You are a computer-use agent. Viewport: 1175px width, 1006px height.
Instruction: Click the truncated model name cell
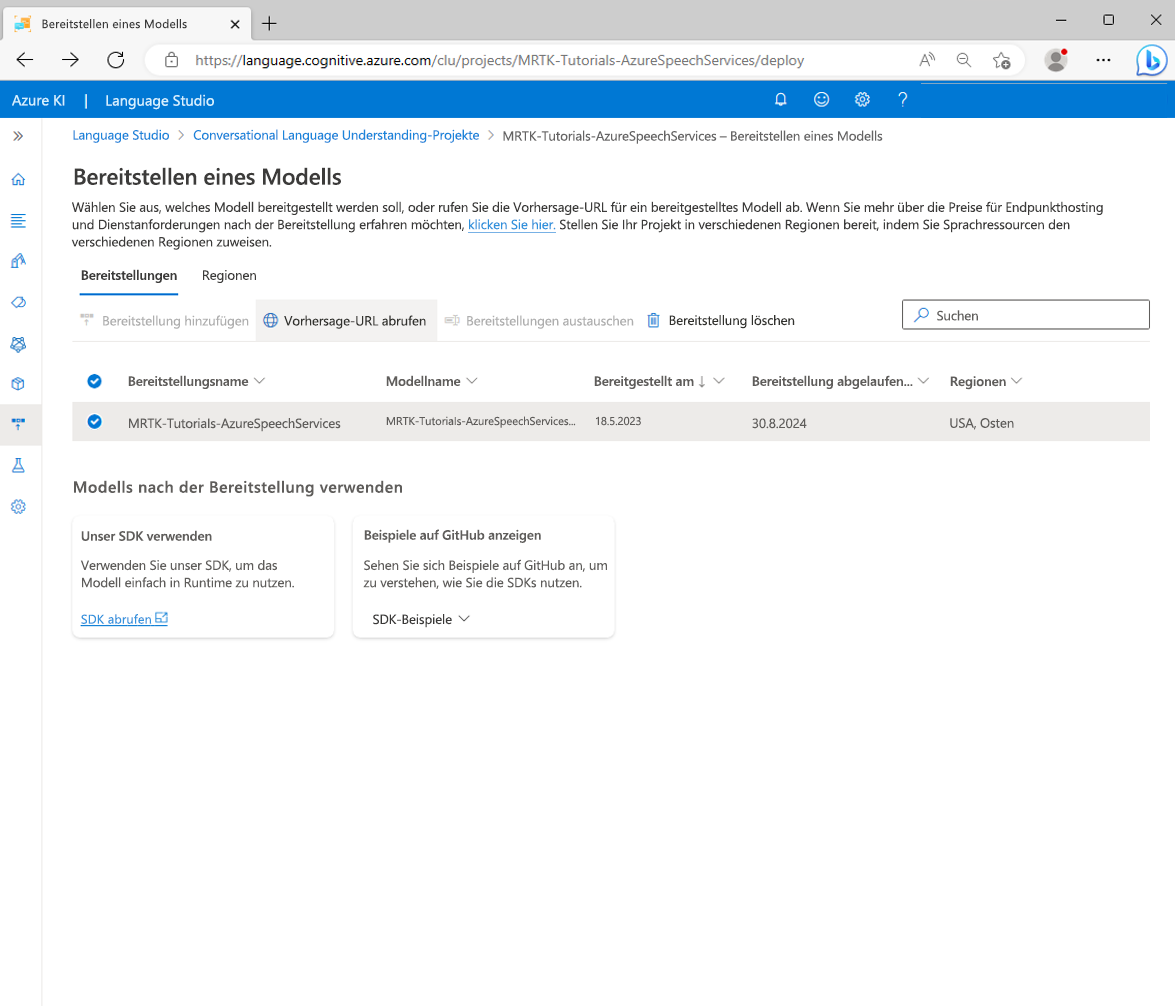tap(480, 421)
